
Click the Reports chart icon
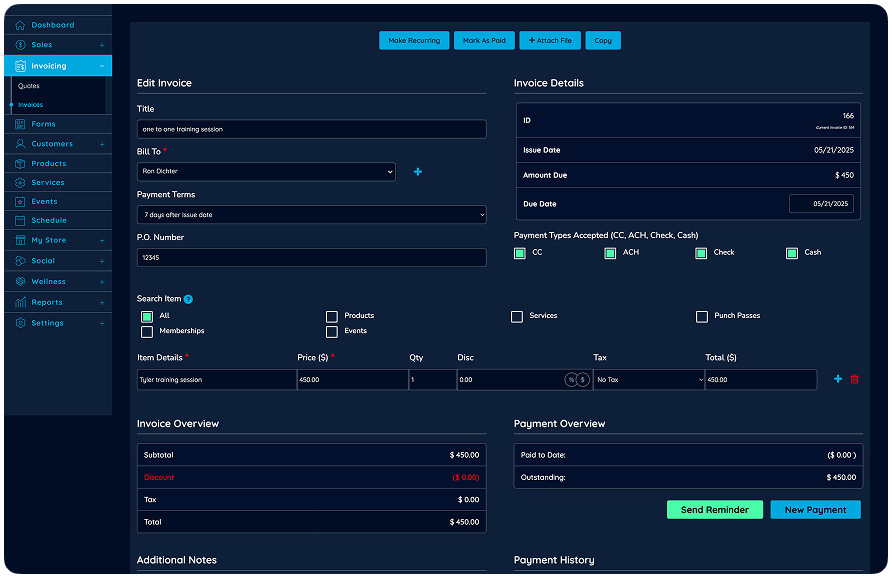[x=20, y=302]
